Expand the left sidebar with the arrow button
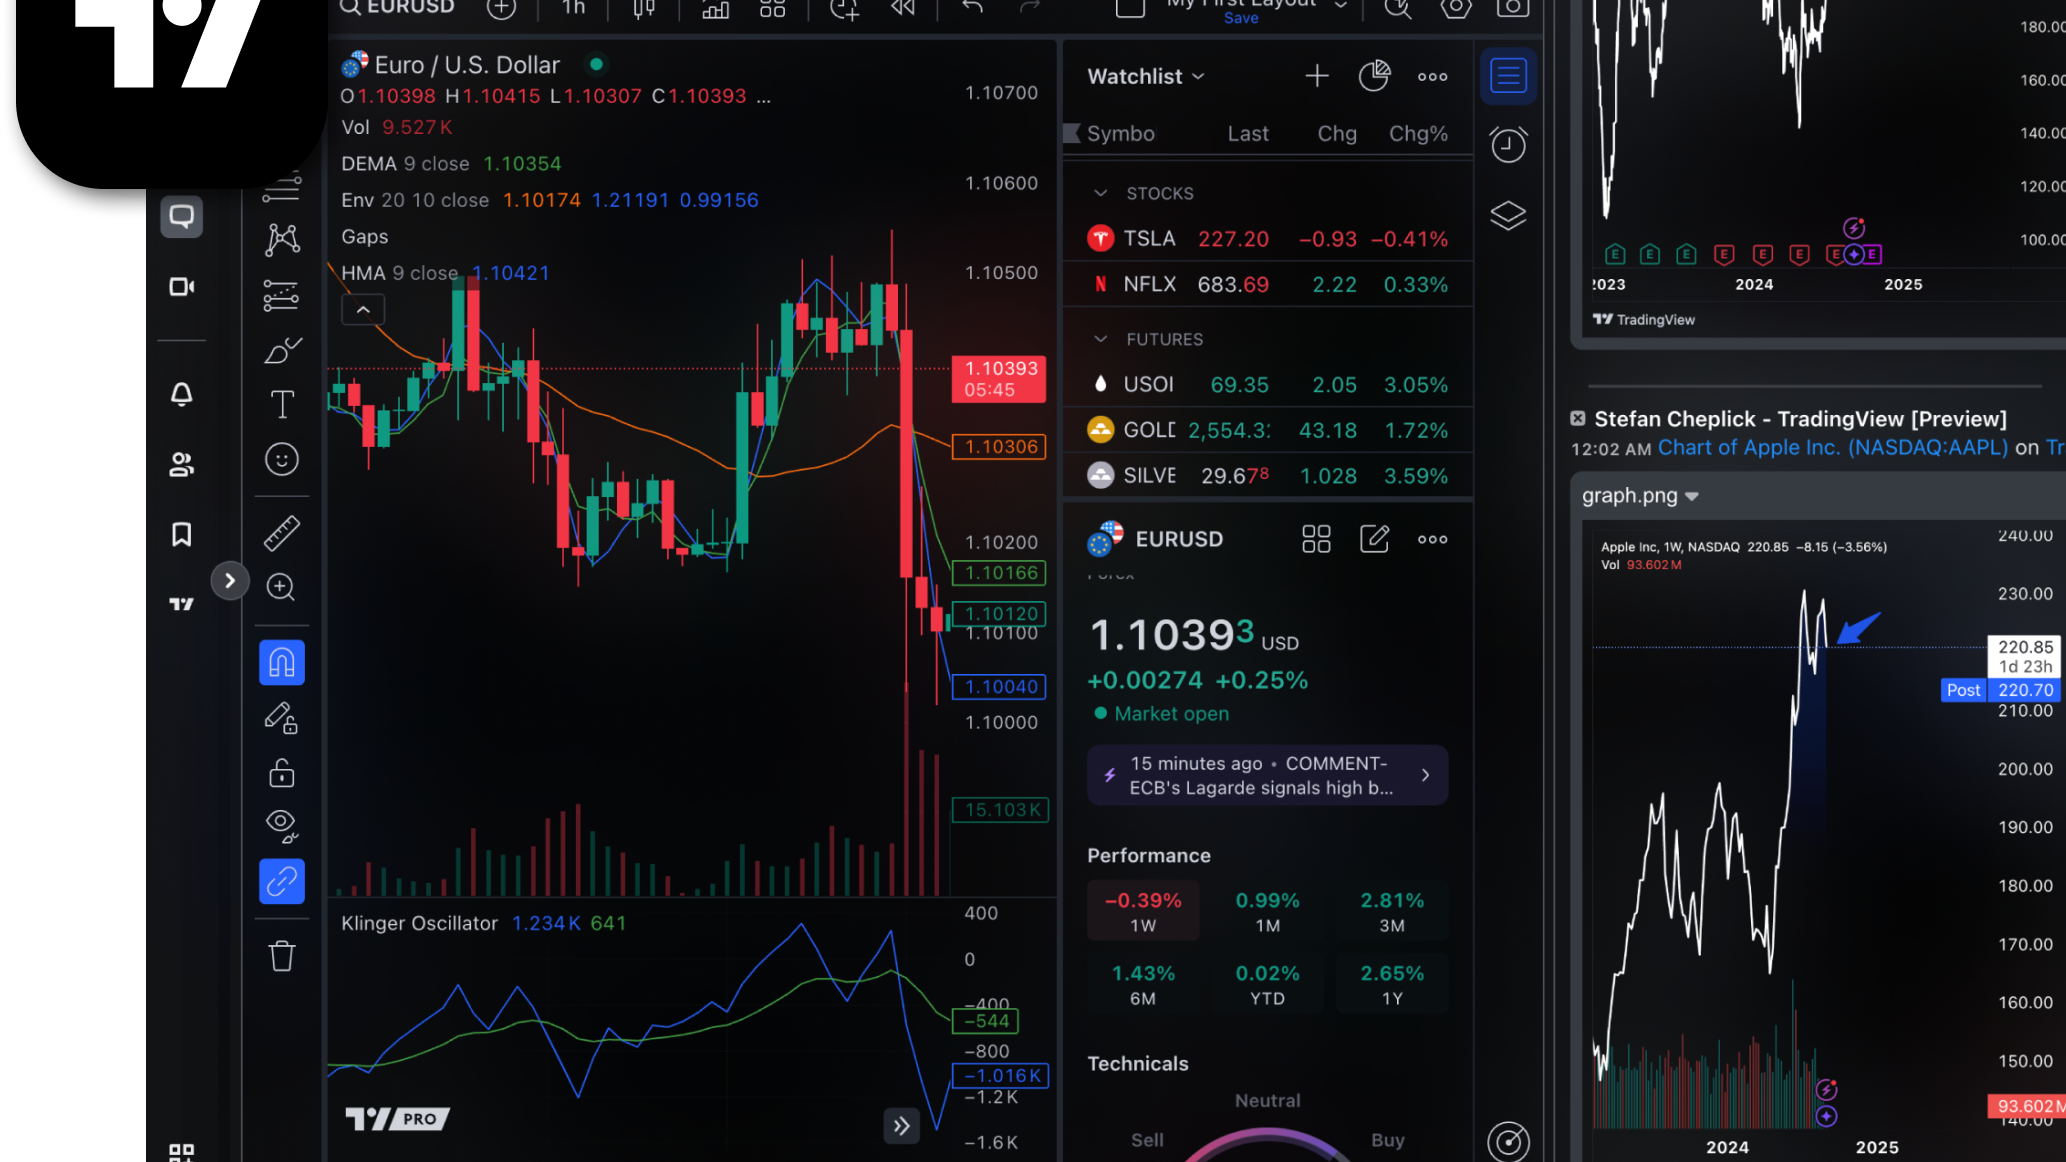2066x1162 pixels. [x=229, y=581]
